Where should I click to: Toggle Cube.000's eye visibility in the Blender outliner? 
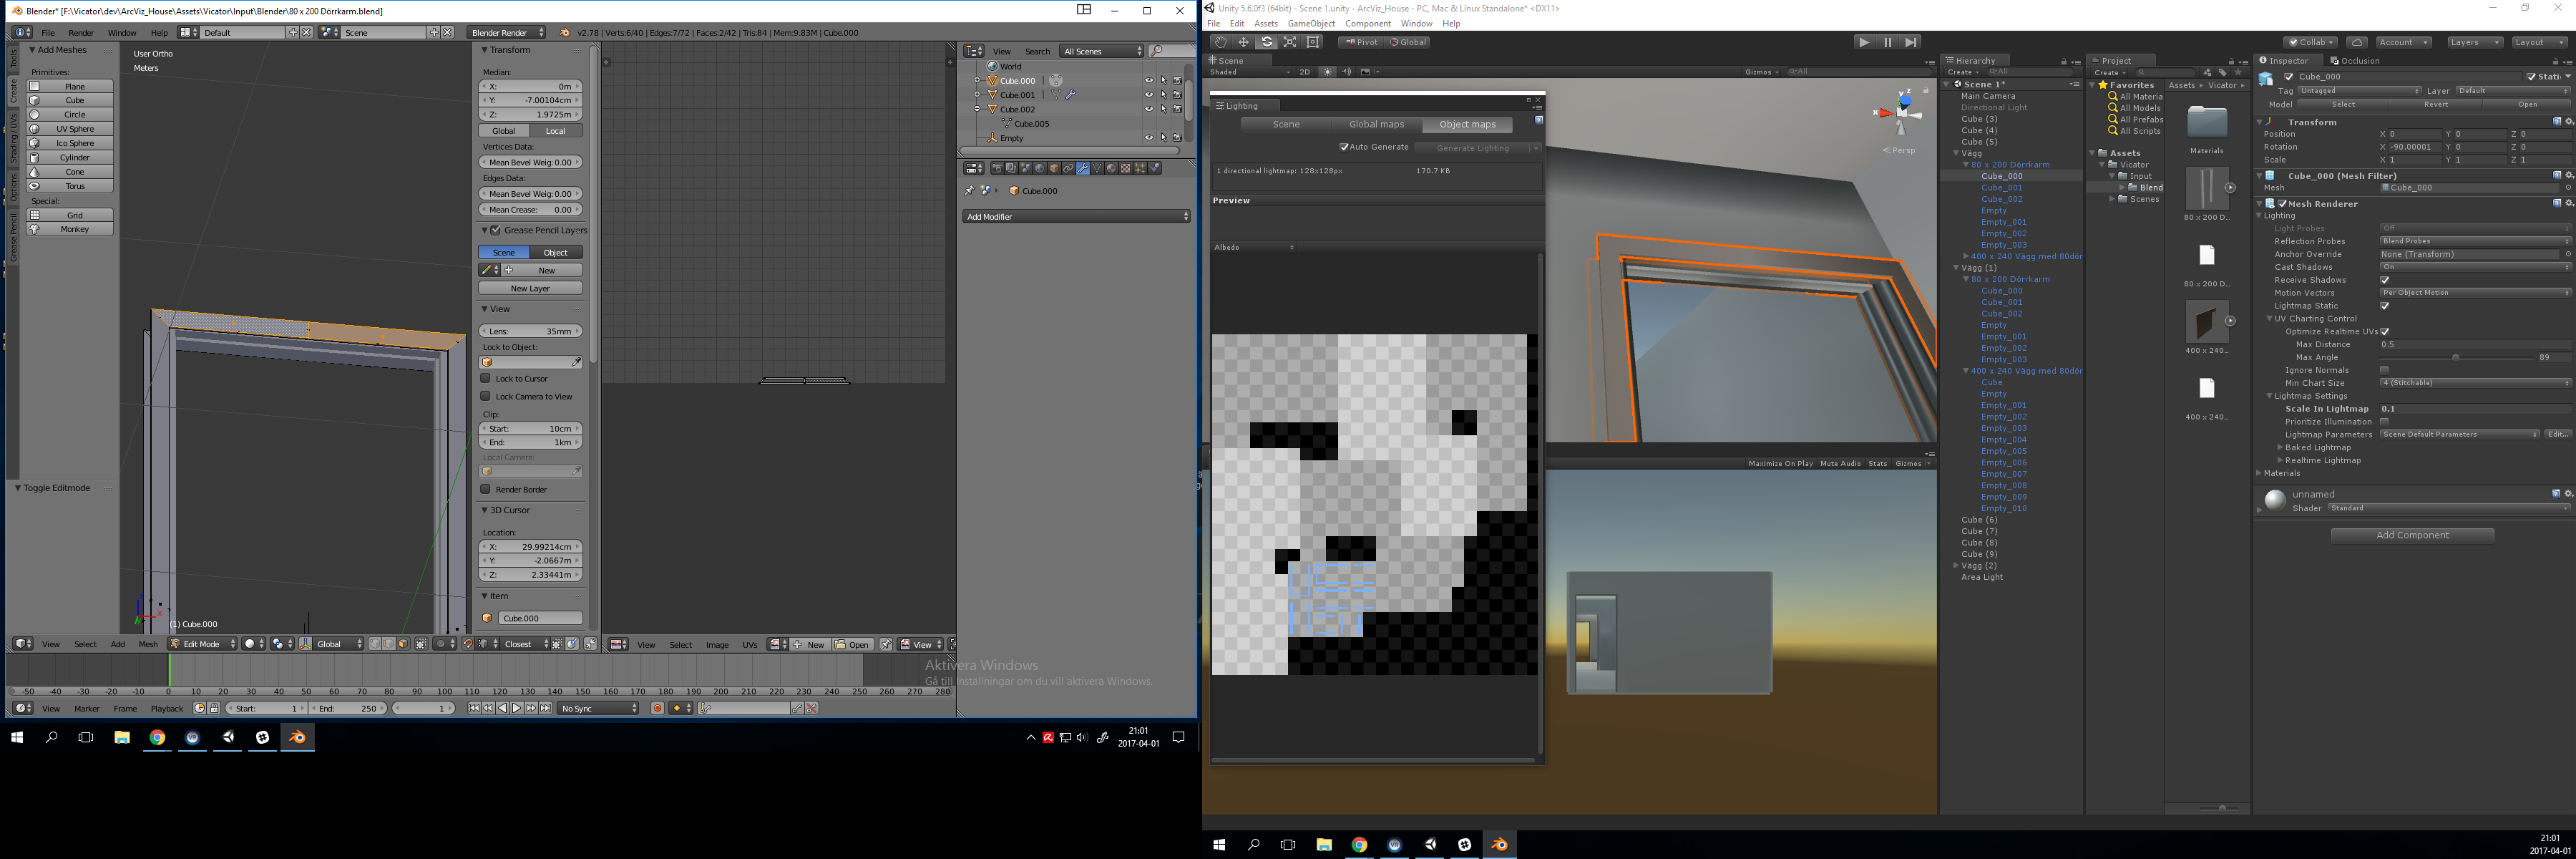[x=1149, y=81]
